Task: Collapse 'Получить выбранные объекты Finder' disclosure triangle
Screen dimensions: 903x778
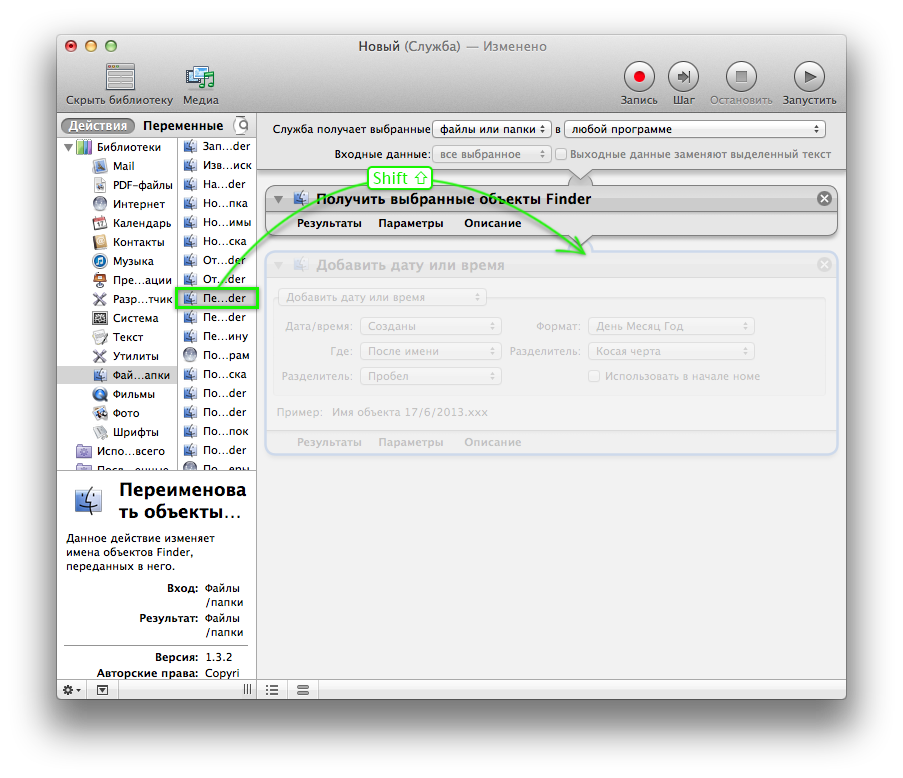Action: click(278, 198)
